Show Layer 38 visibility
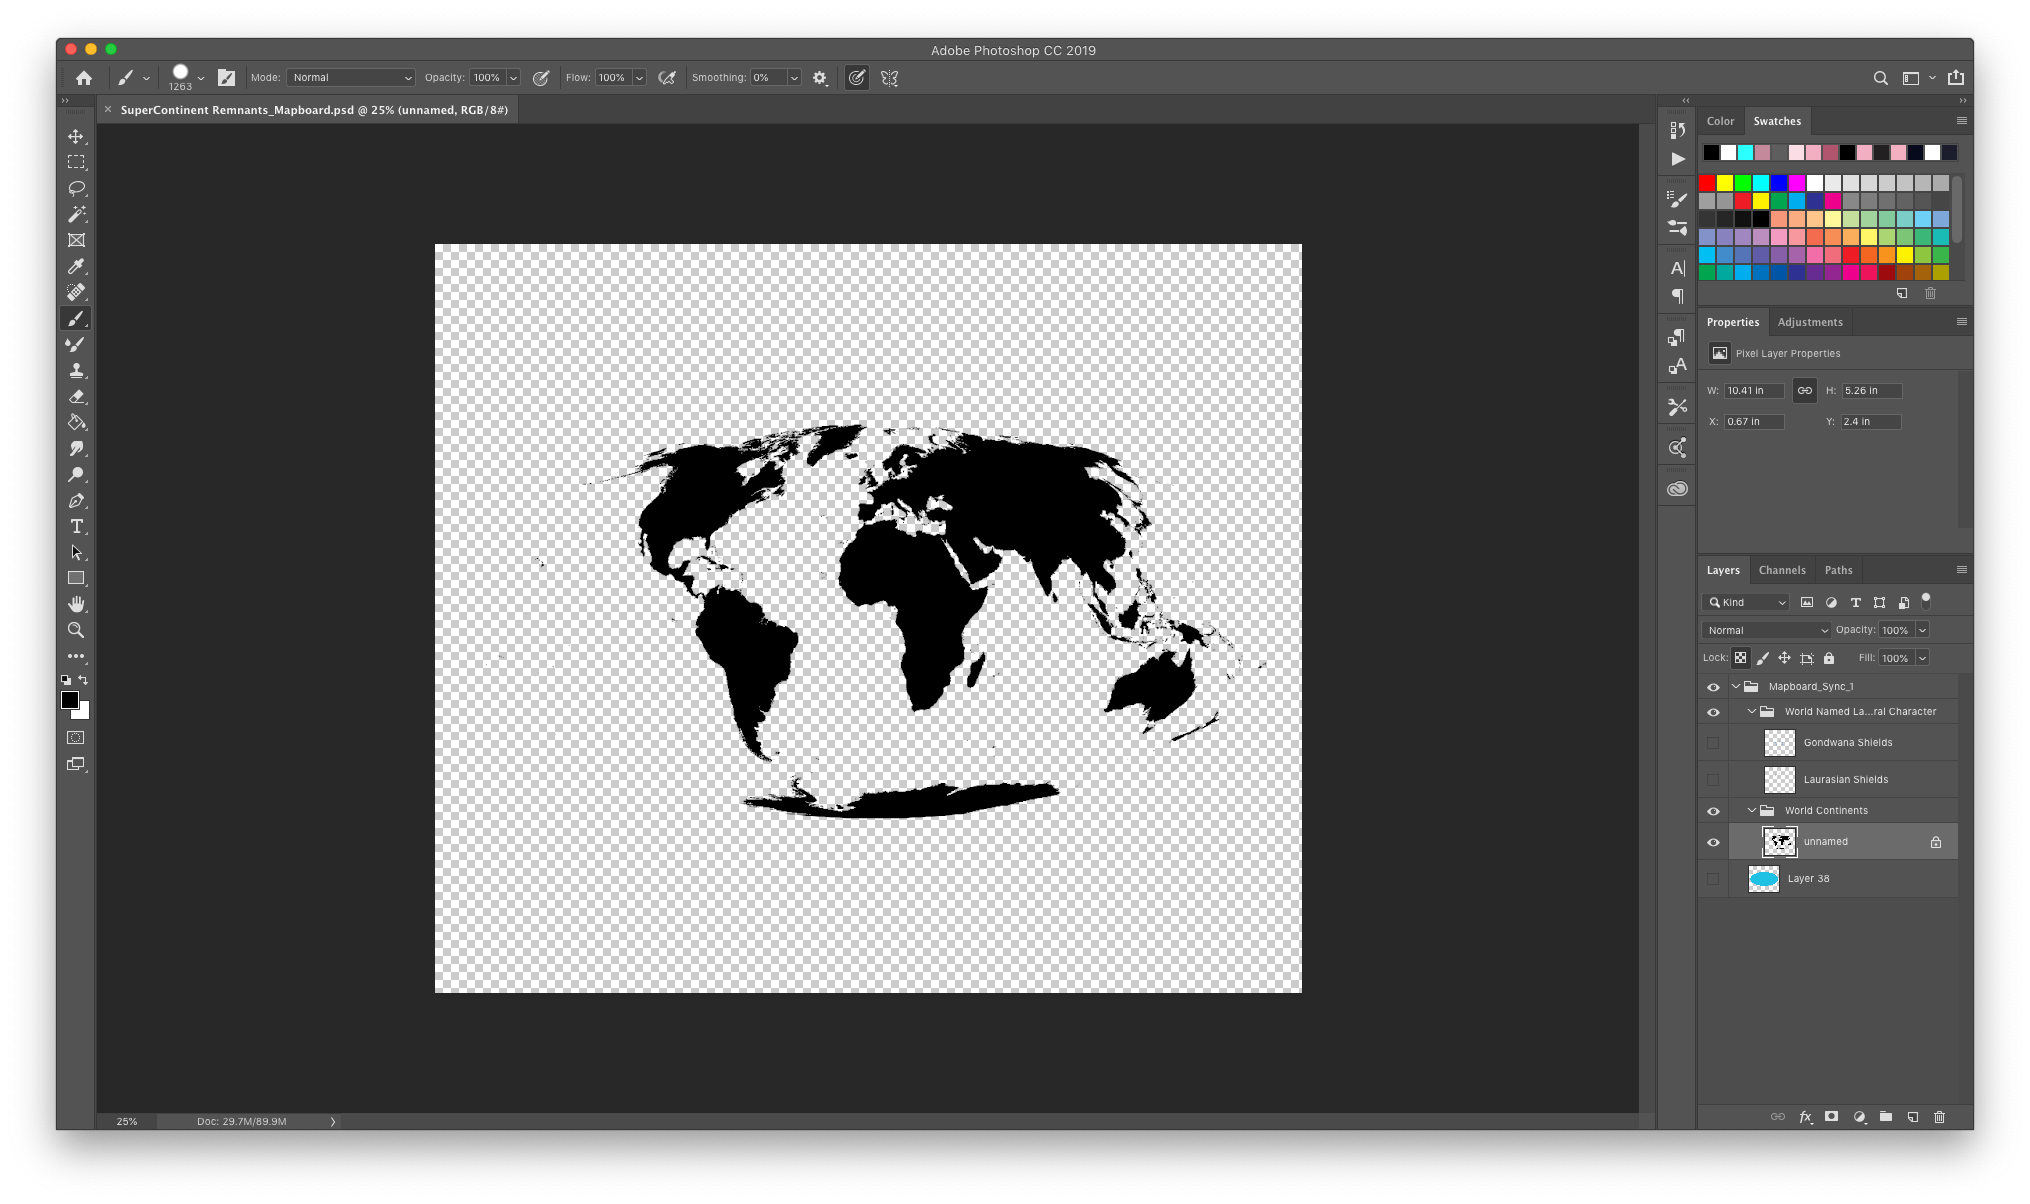The width and height of the screenshot is (2030, 1204). (1713, 879)
